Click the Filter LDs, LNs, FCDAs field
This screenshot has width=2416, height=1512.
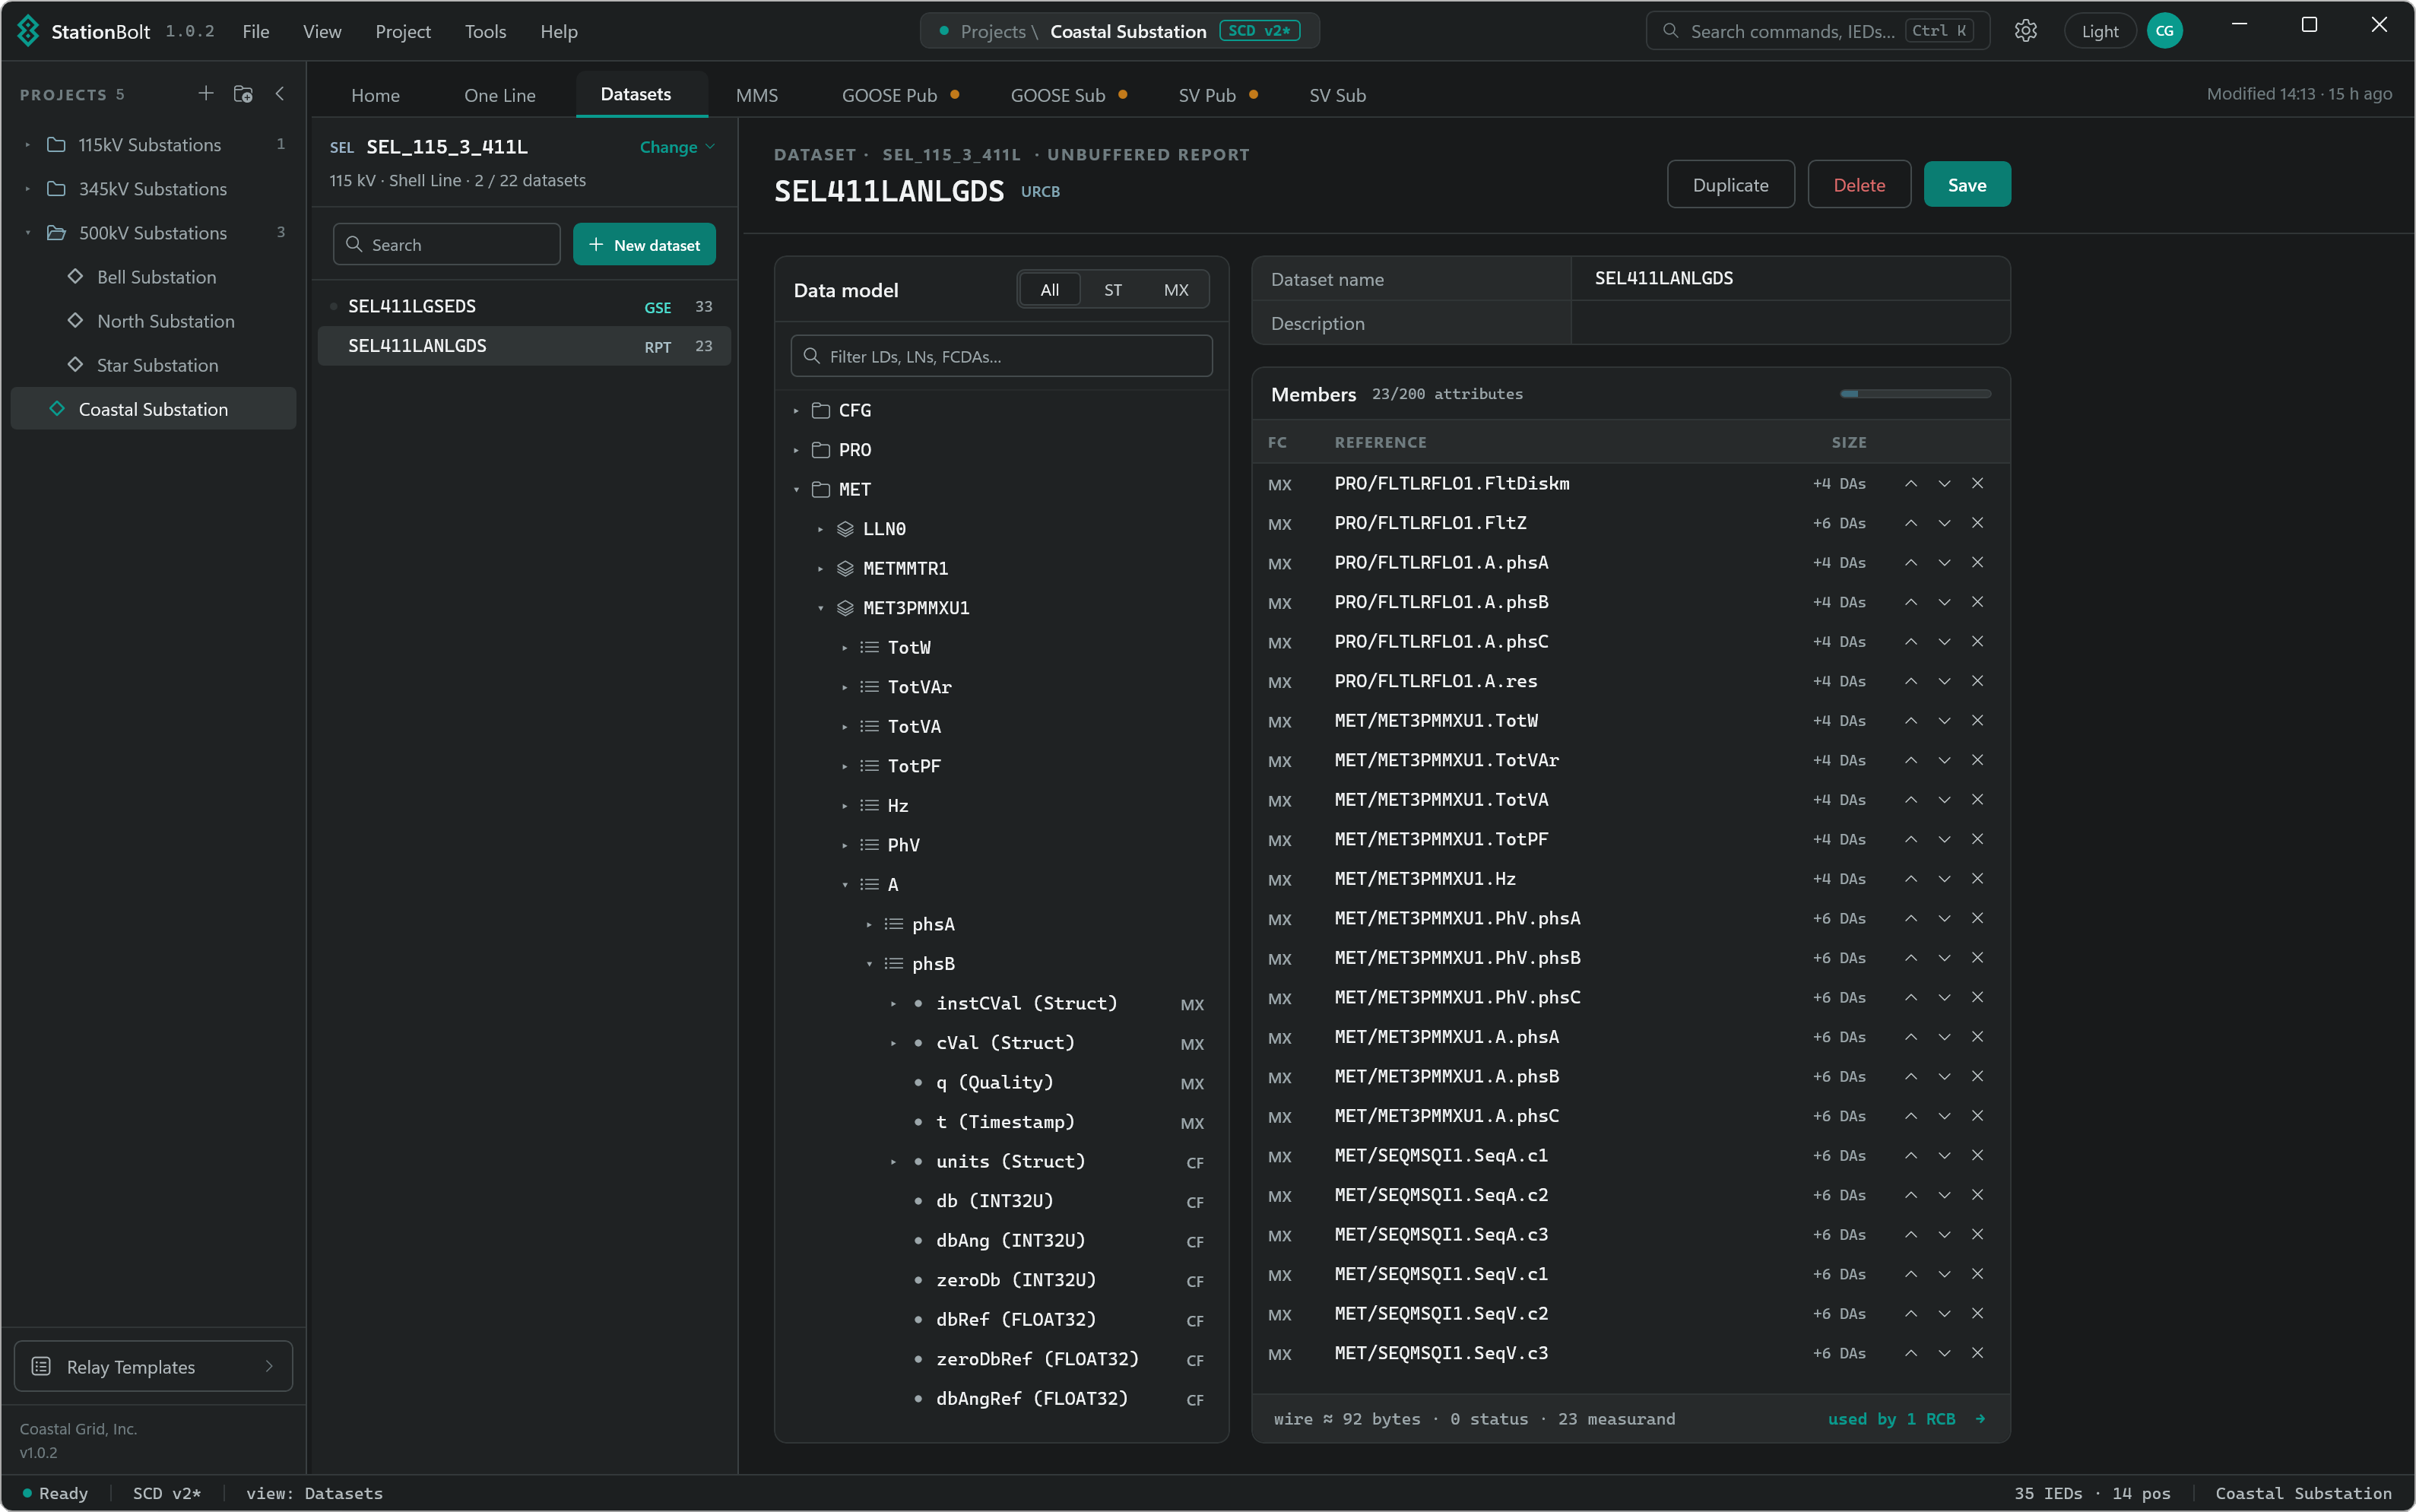point(1001,356)
